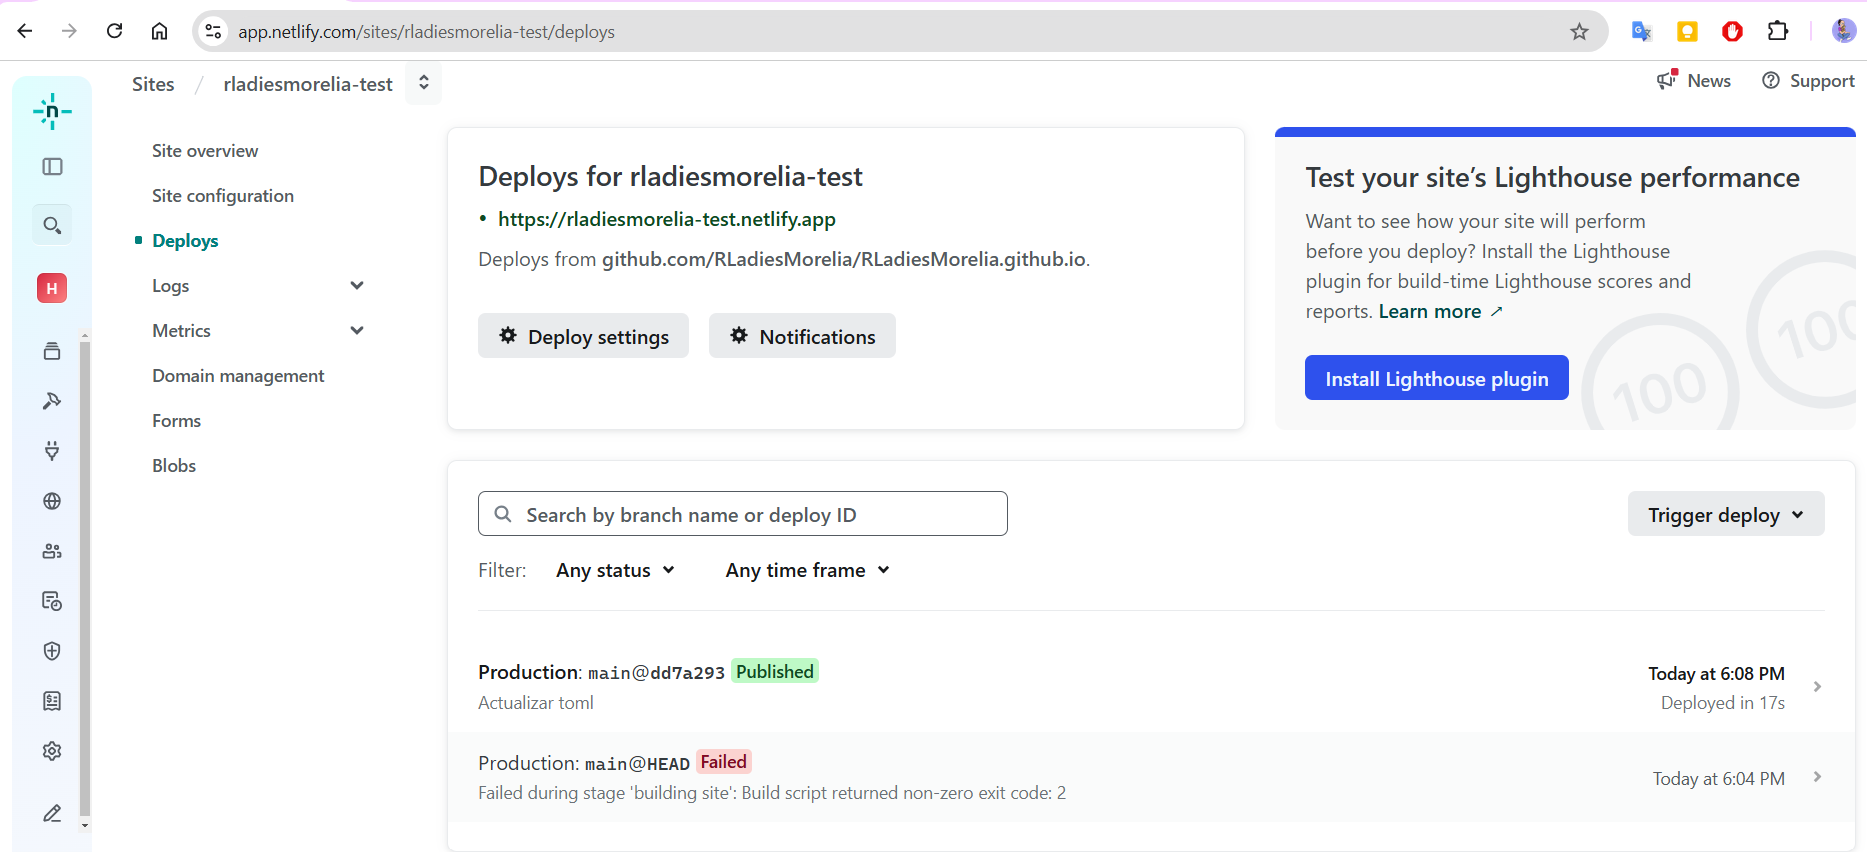The height and width of the screenshot is (852, 1867).
Task: Open the site switcher next to rladiesmorelia-test
Action: pyautogui.click(x=424, y=83)
